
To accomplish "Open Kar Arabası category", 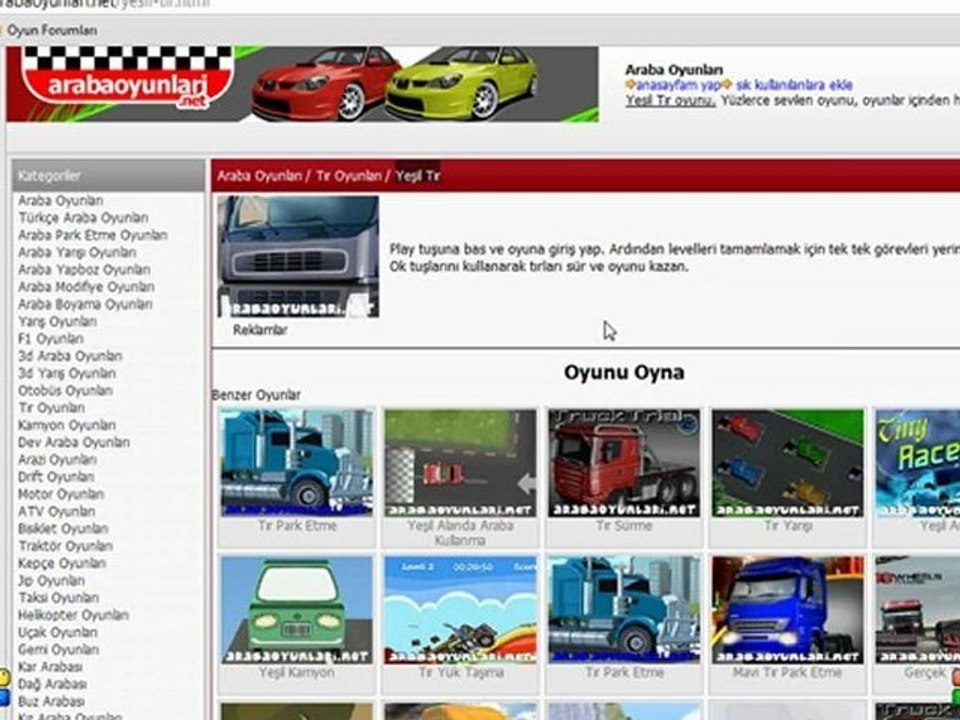I will pos(50,667).
